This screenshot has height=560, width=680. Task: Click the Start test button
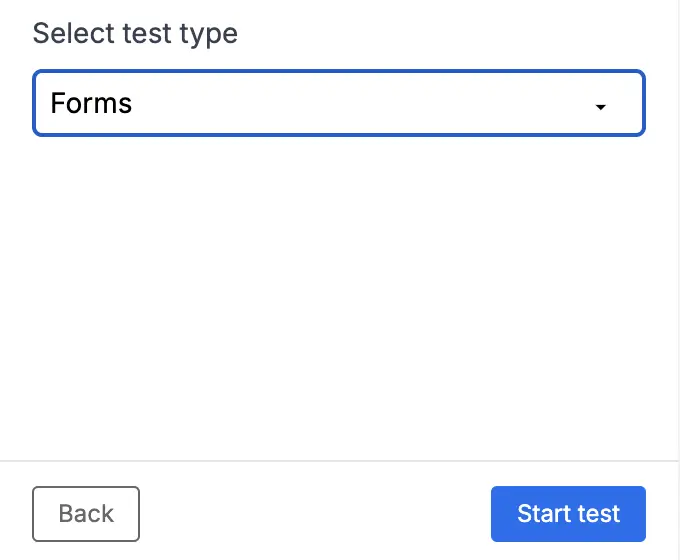click(x=568, y=514)
